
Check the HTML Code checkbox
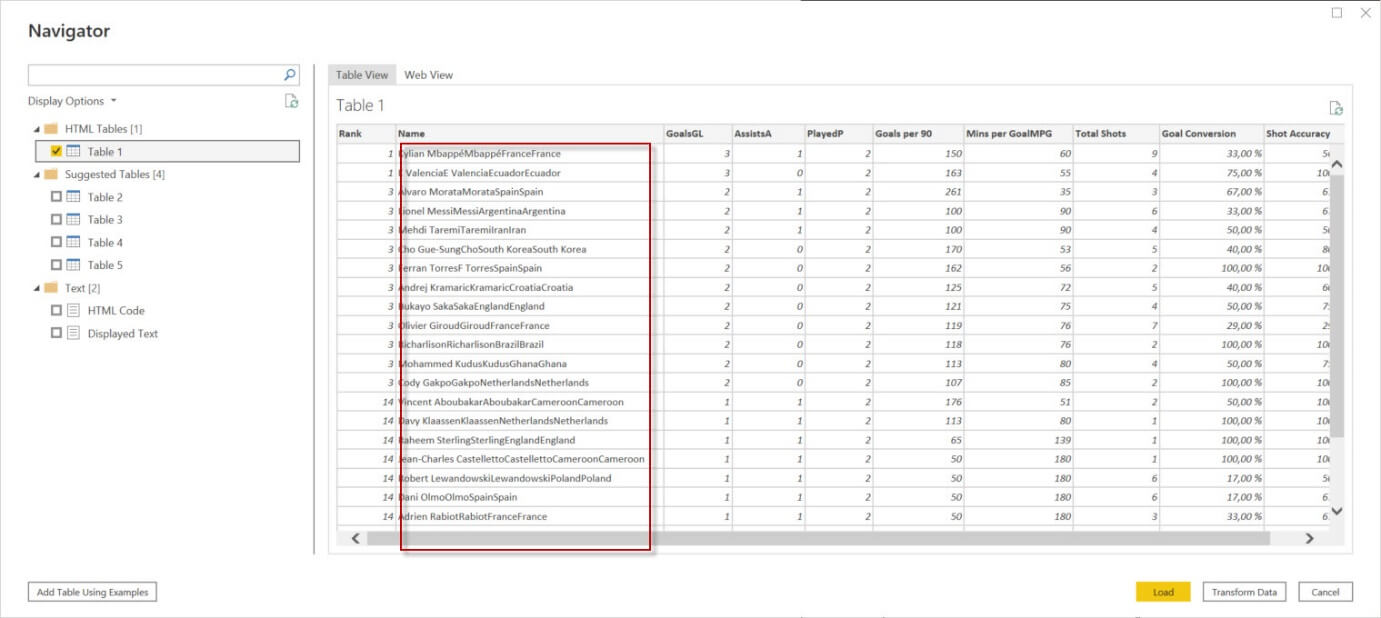pyautogui.click(x=56, y=311)
